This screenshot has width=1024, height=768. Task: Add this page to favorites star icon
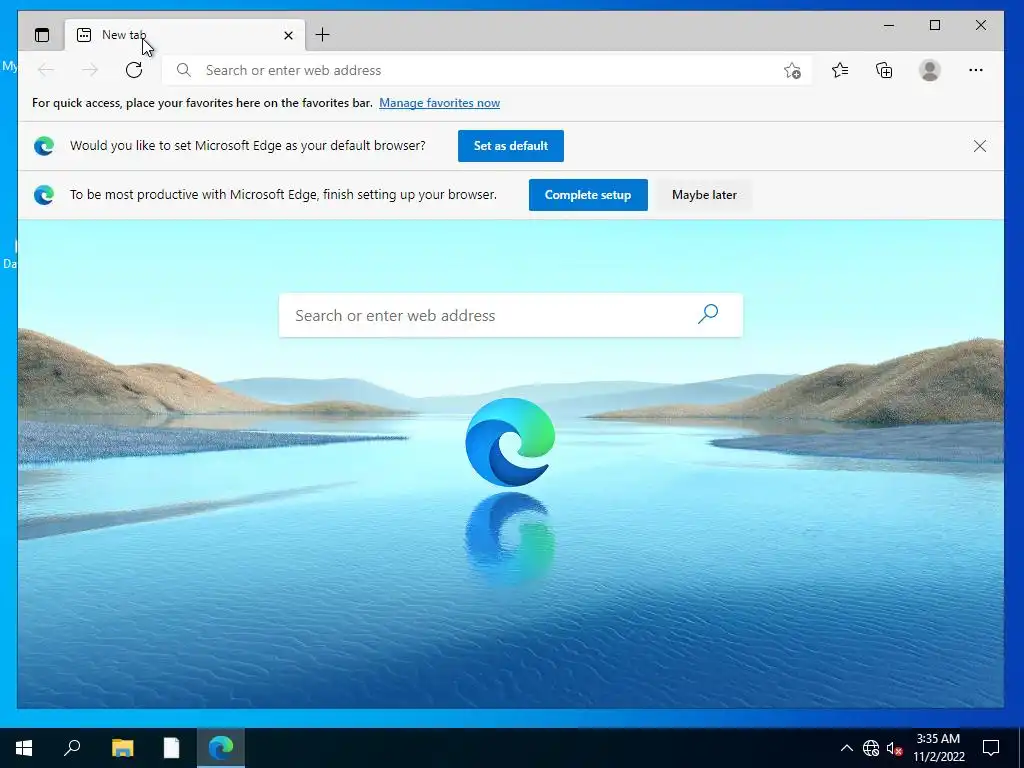click(792, 71)
